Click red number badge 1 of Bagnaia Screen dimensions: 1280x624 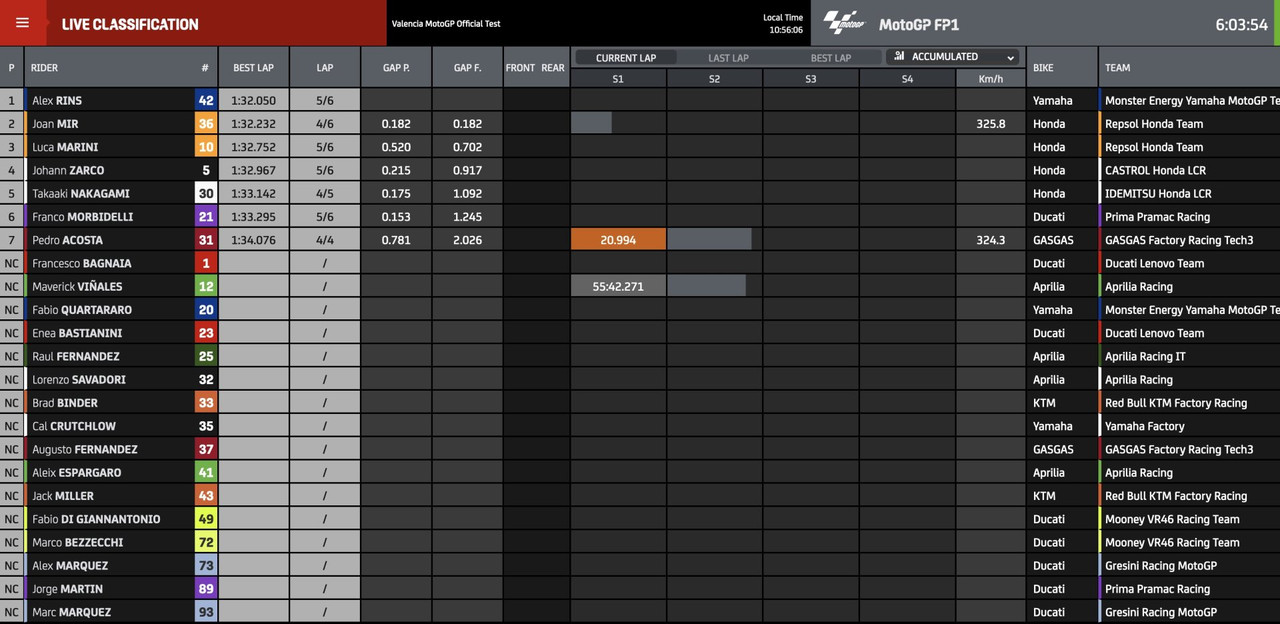tap(206, 263)
